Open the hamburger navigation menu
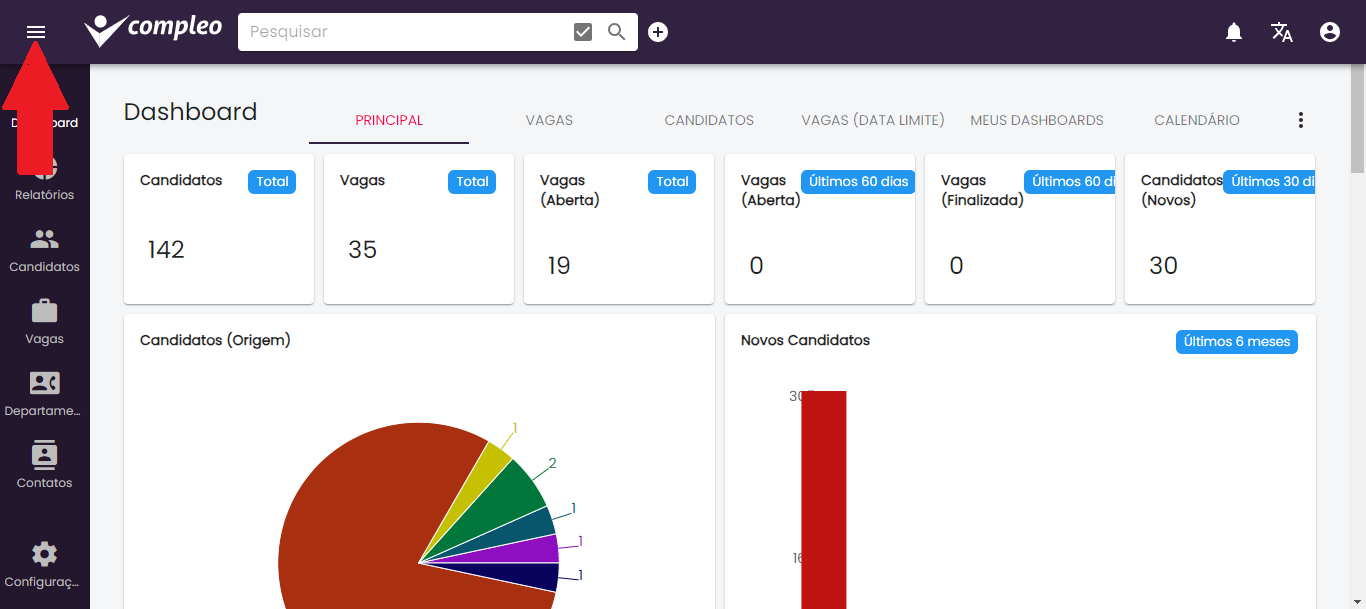This screenshot has height=609, width=1366. (36, 32)
